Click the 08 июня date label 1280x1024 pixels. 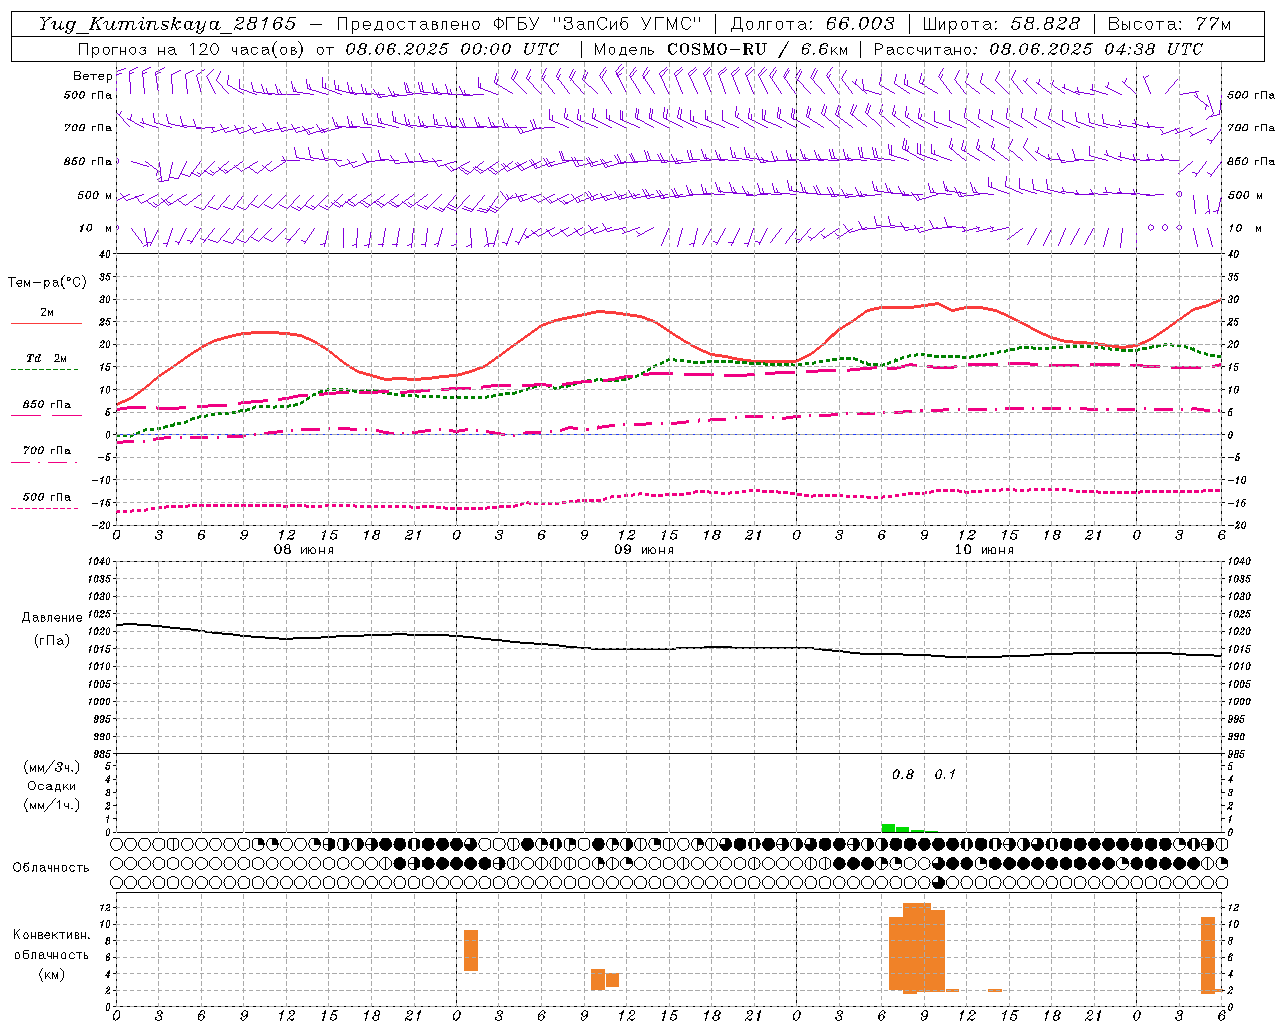[304, 550]
